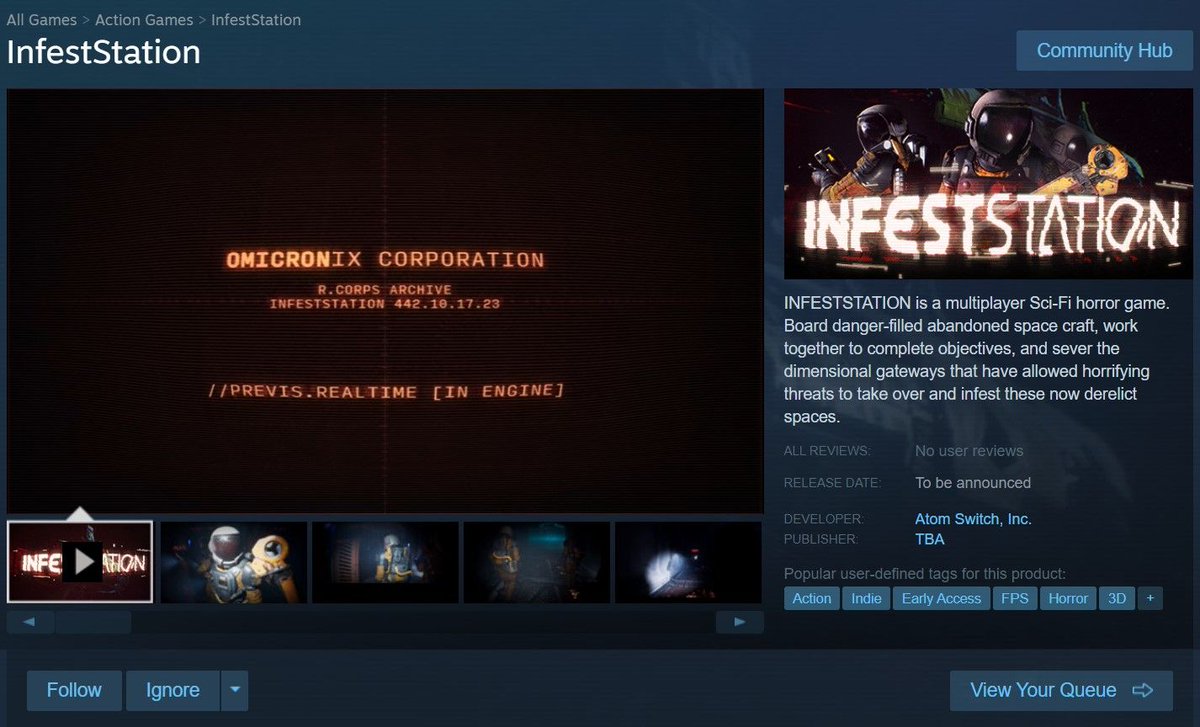Open the All Games breadcrumb link
The image size is (1200, 727).
click(x=41, y=20)
